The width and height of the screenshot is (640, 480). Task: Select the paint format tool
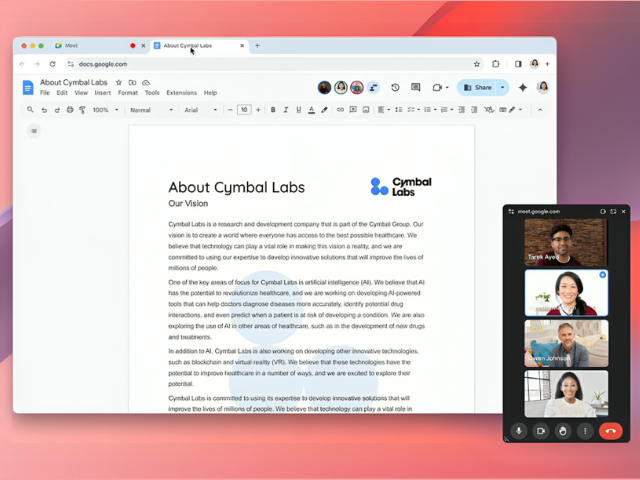tap(82, 110)
